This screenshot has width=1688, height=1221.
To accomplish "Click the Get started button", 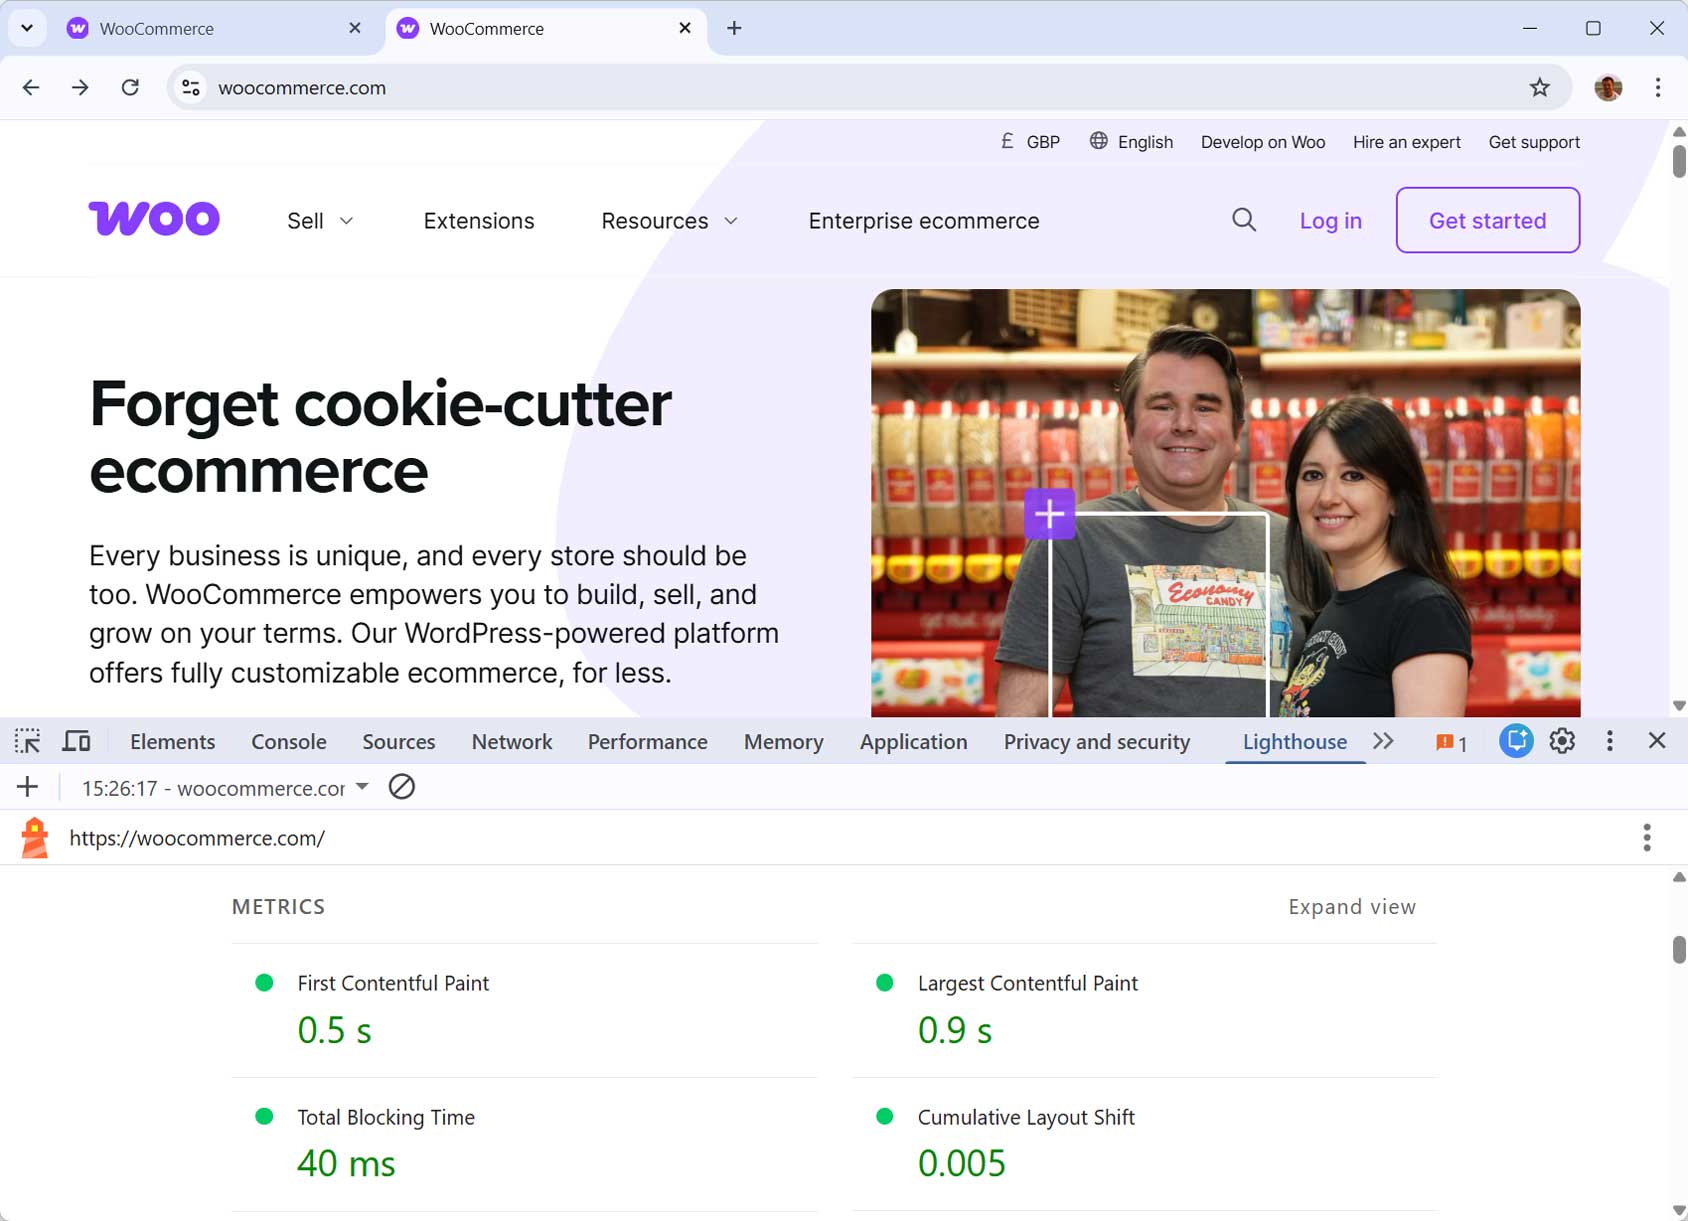I will 1487,220.
